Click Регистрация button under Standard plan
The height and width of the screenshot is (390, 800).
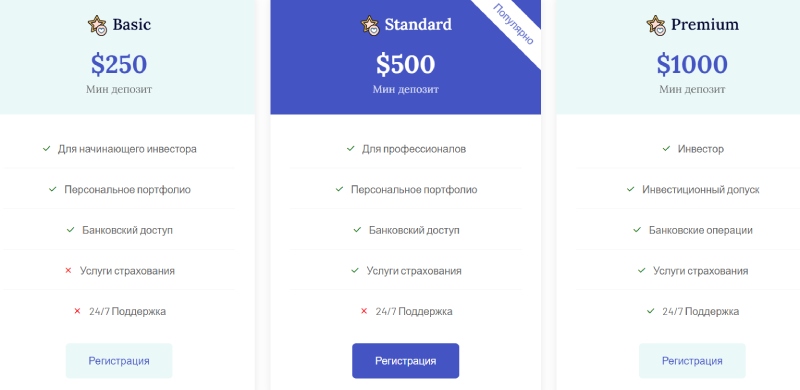[406, 361]
